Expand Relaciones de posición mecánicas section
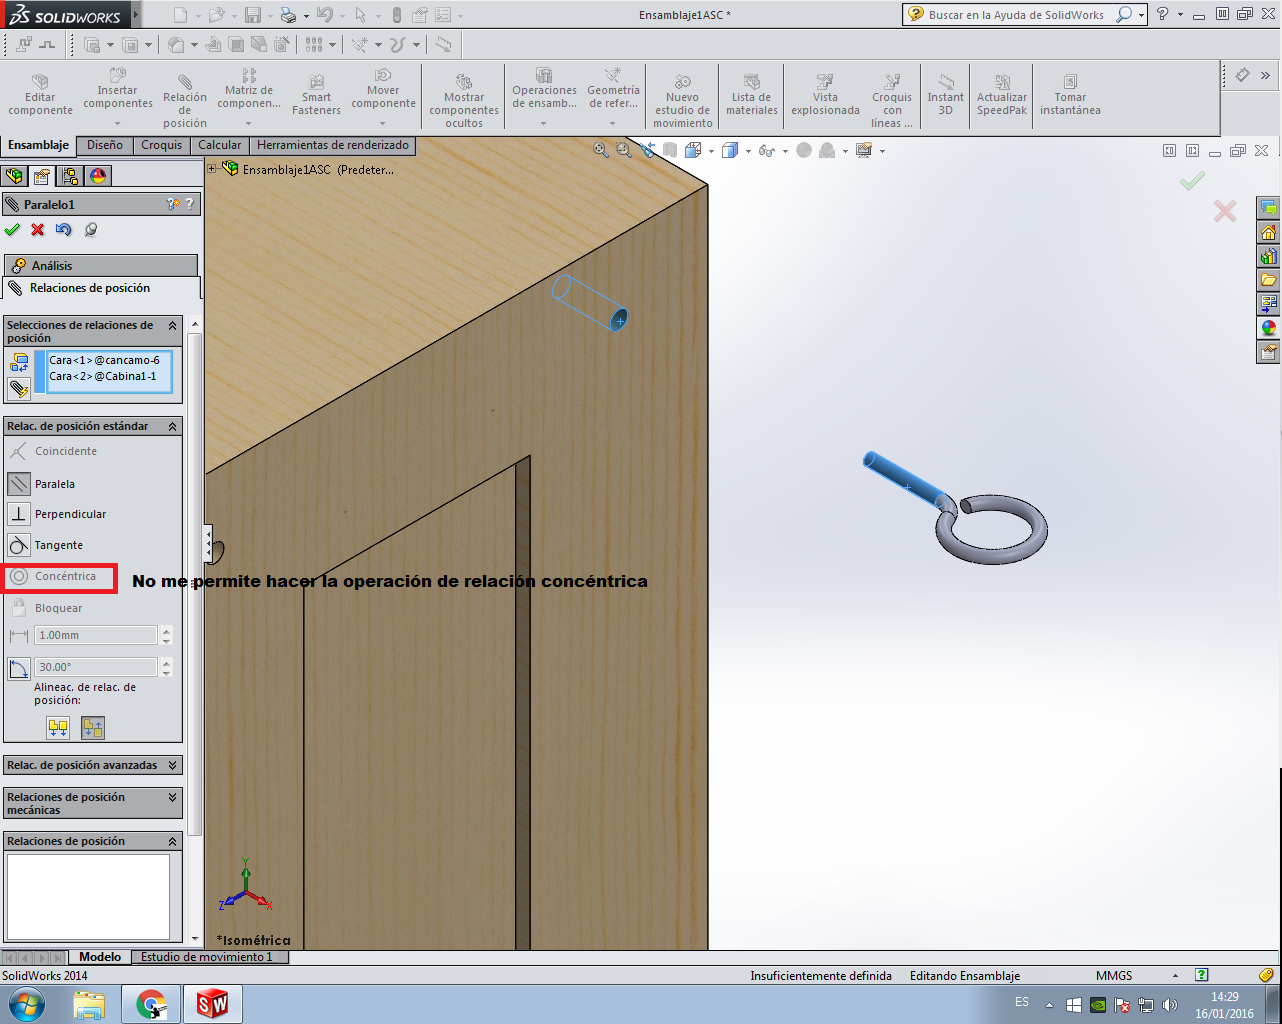This screenshot has width=1282, height=1024. tap(173, 797)
